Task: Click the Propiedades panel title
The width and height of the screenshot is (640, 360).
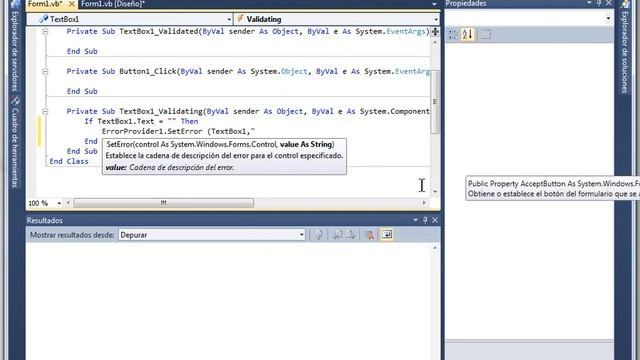Action: (x=466, y=4)
